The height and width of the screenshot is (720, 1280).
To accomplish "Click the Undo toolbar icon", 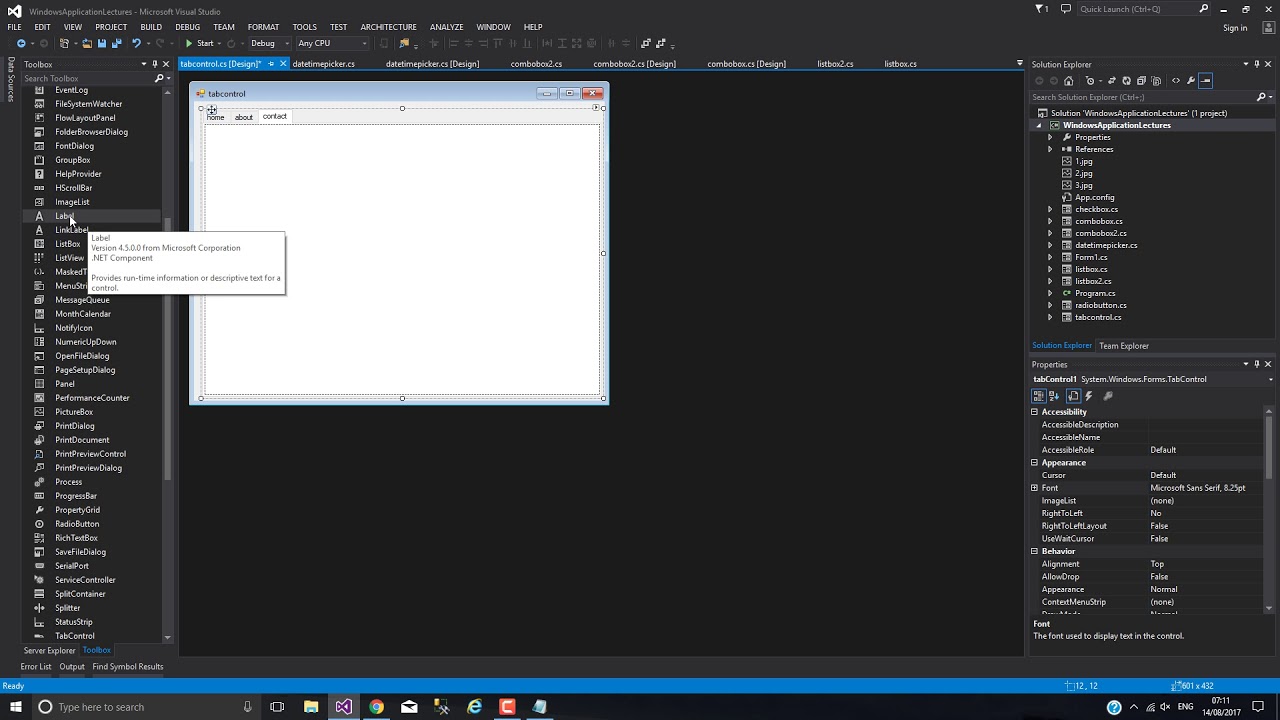I will tap(136, 43).
